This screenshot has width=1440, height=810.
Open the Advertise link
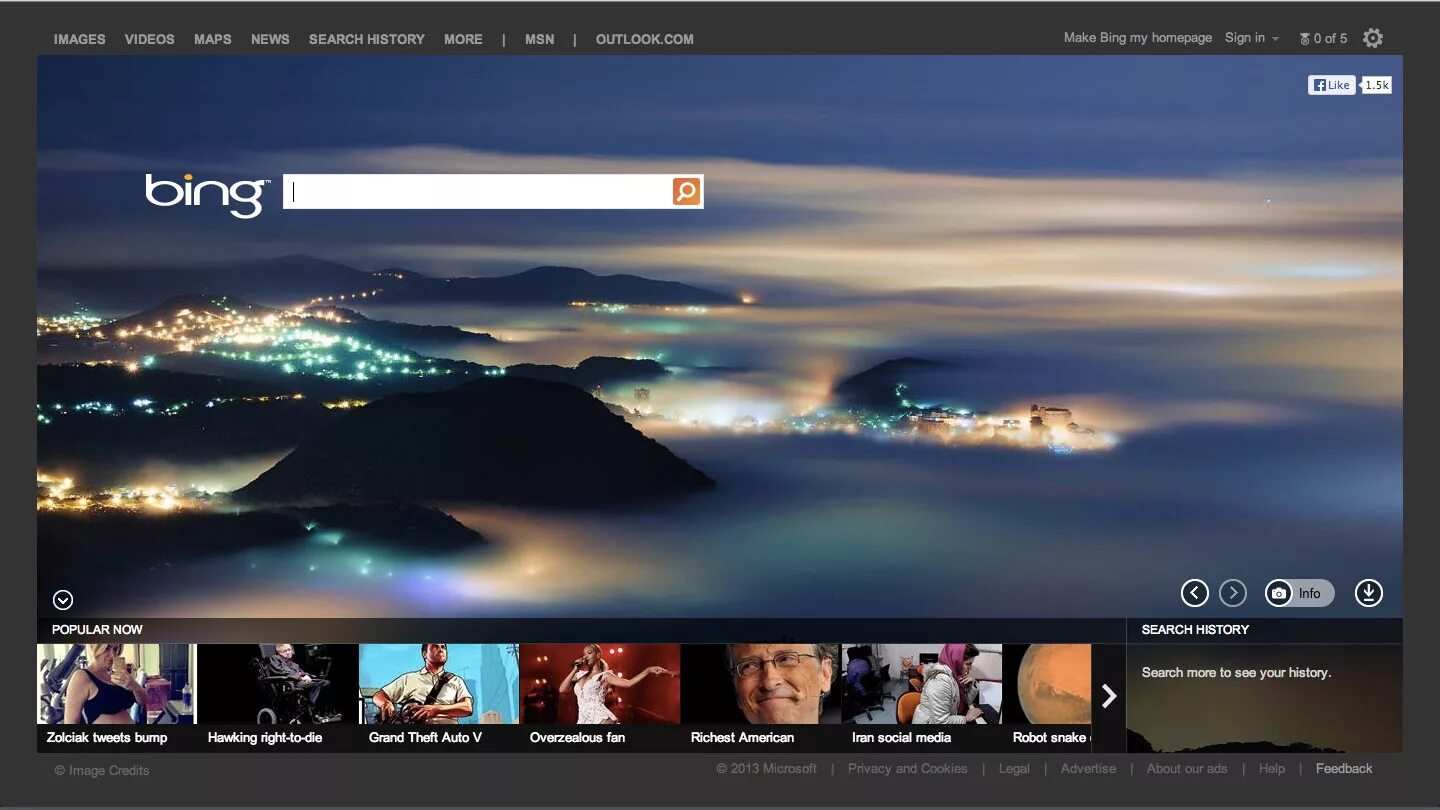point(1088,769)
